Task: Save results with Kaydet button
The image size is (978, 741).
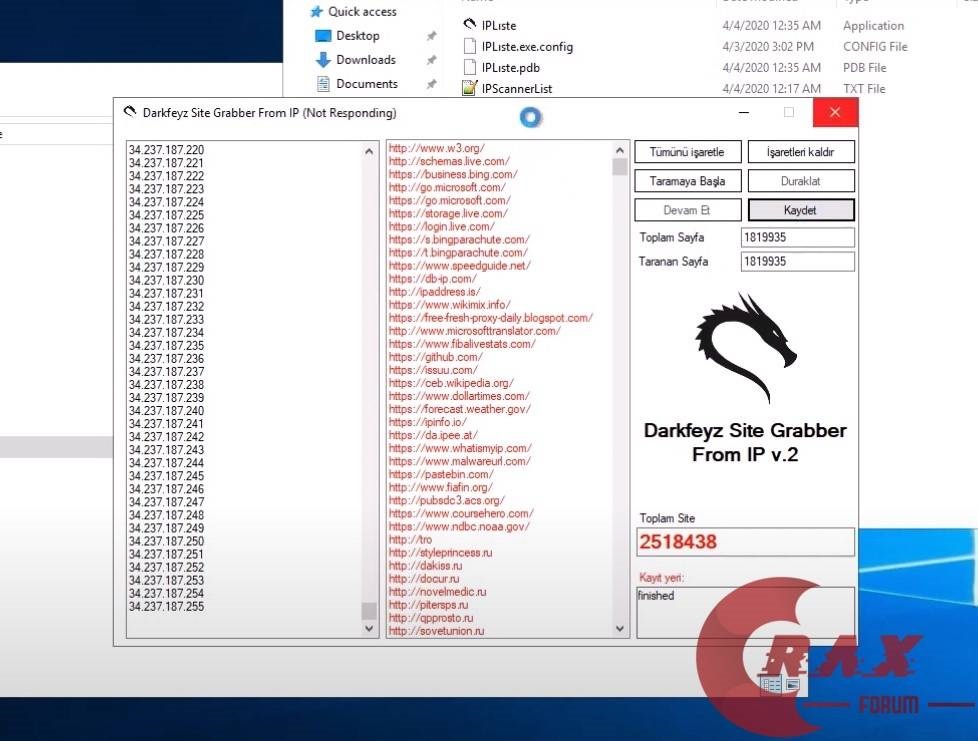Action: [801, 210]
